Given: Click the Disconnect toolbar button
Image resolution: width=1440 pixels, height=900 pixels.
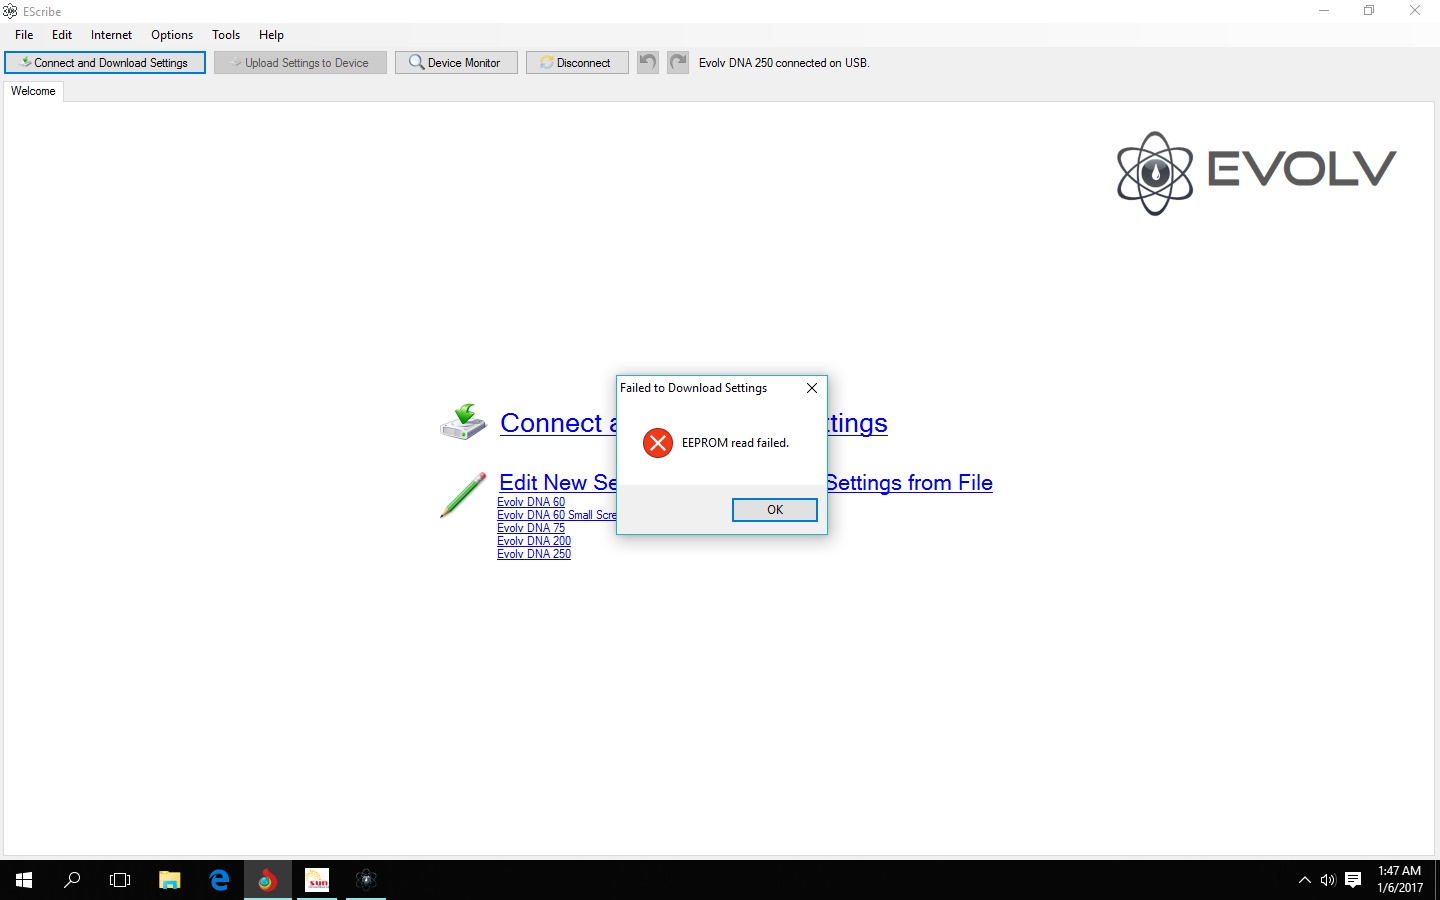Looking at the screenshot, I should pos(577,62).
